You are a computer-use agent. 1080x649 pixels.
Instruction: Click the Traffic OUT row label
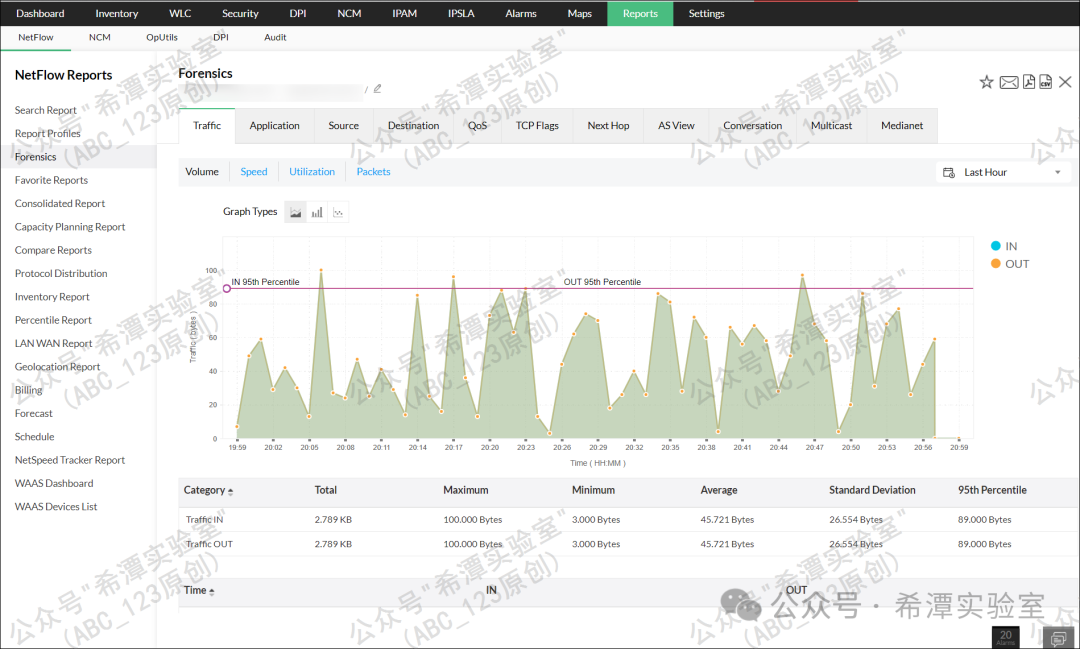coord(209,544)
